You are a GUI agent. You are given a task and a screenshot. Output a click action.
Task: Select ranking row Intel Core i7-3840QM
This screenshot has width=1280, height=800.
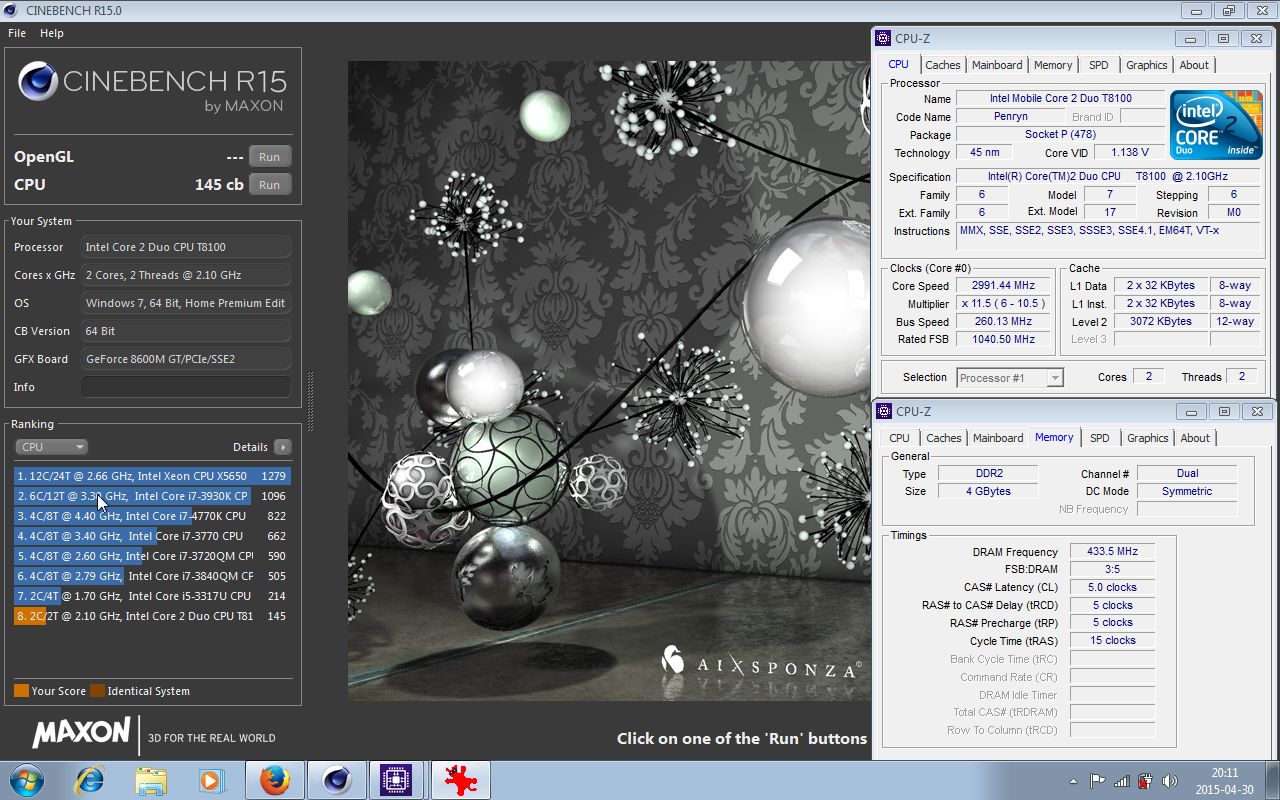point(152,576)
